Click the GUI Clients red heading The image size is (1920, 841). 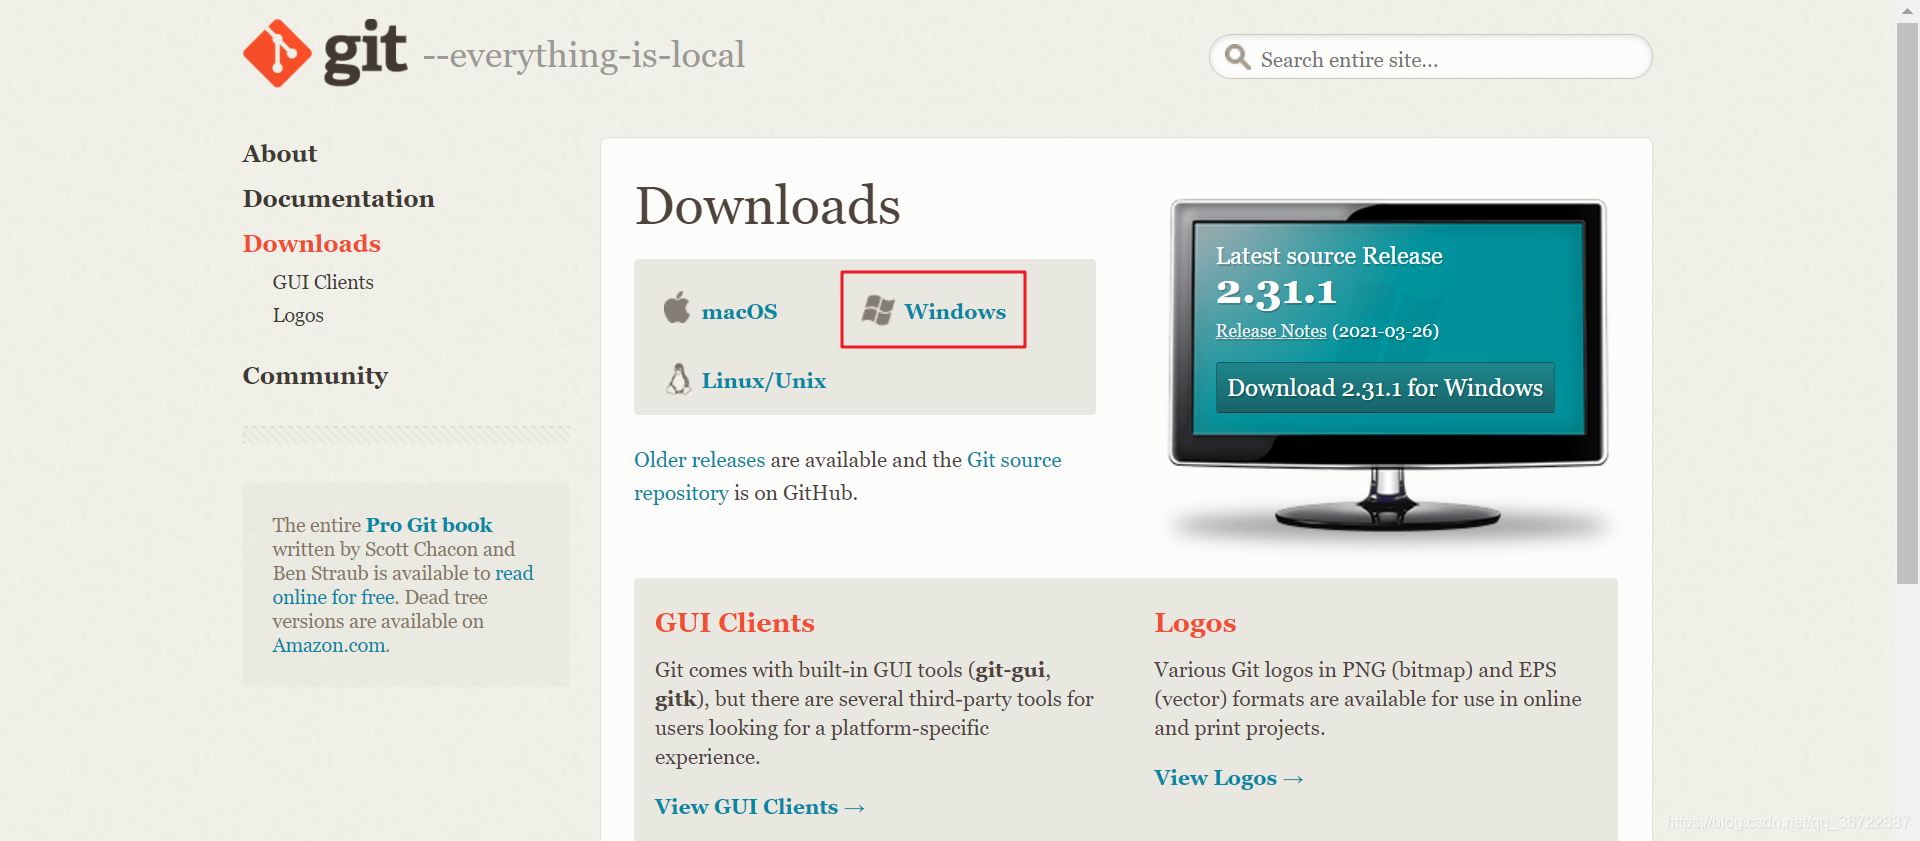pyautogui.click(x=735, y=623)
